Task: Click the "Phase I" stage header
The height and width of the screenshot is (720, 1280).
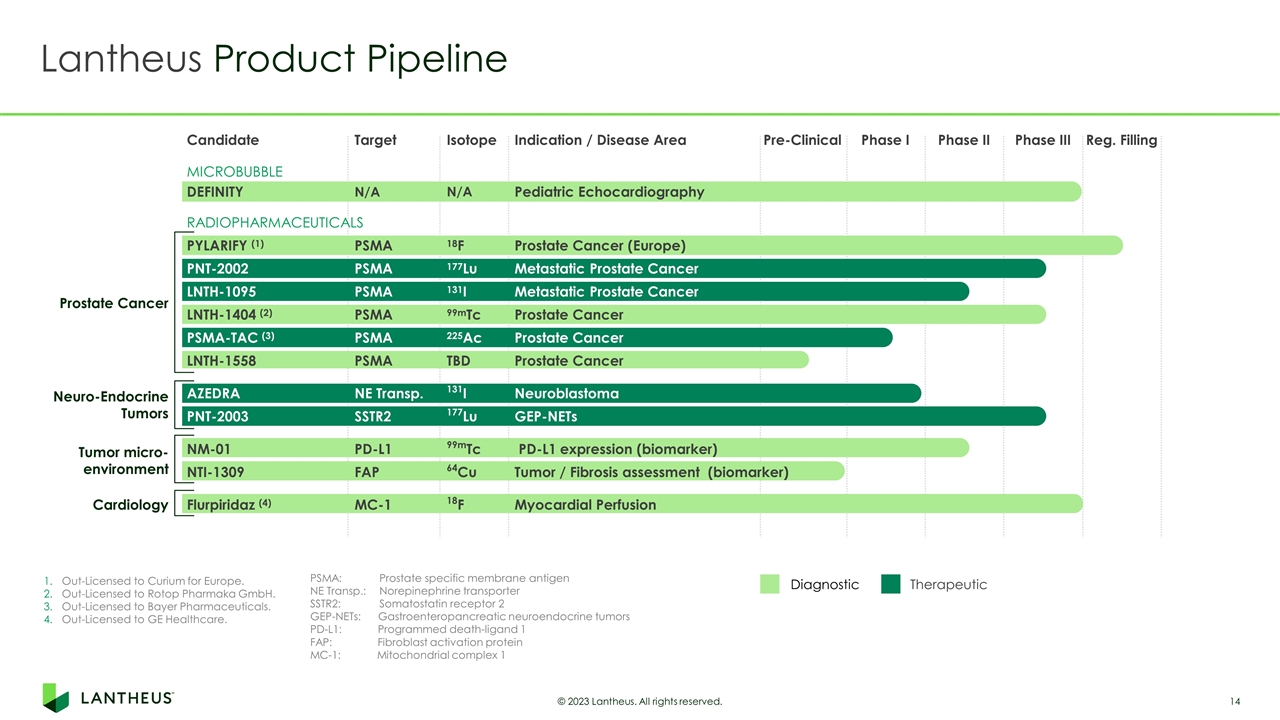Action: (885, 140)
